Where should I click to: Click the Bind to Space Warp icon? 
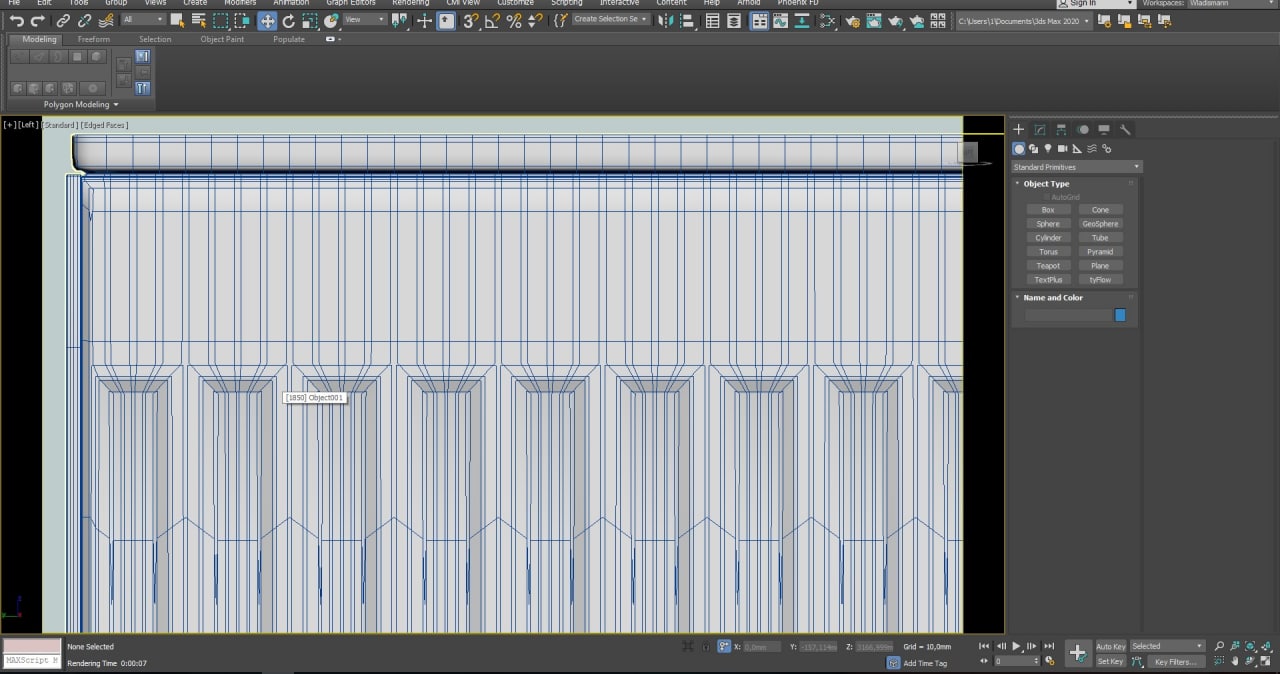[x=106, y=21]
